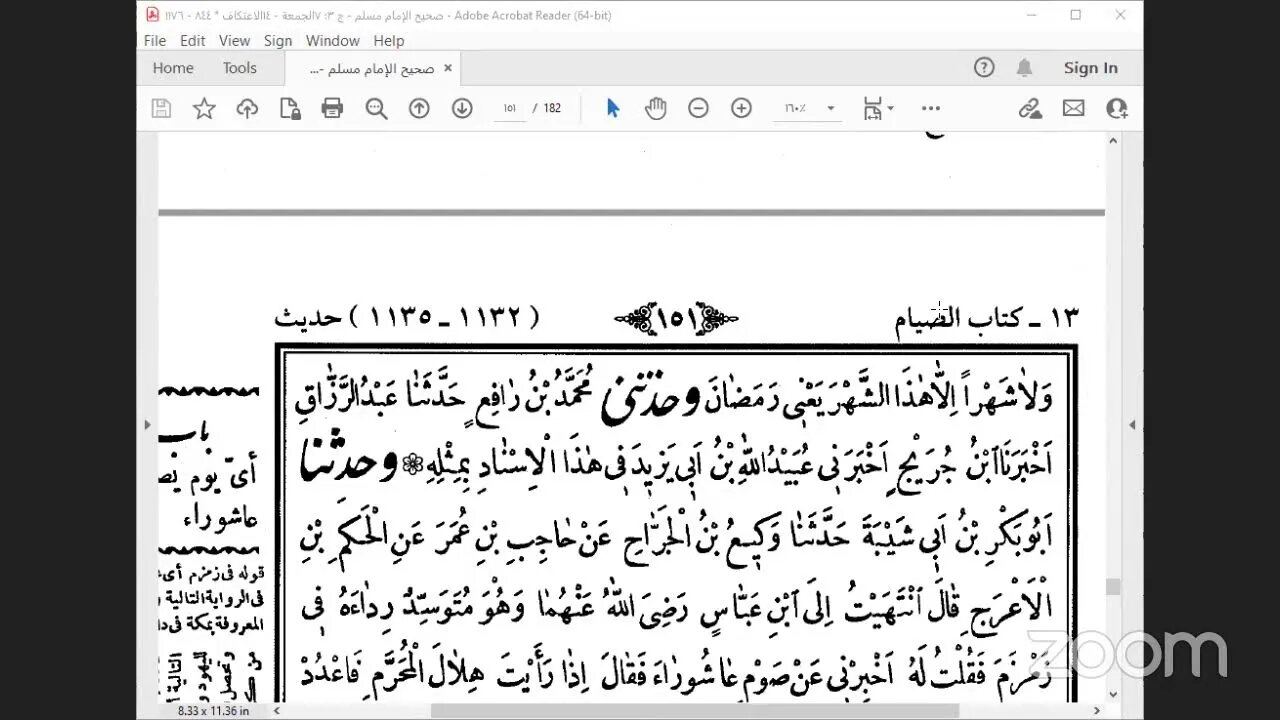Zoom in with plus button
The width and height of the screenshot is (1280, 720).
741,108
